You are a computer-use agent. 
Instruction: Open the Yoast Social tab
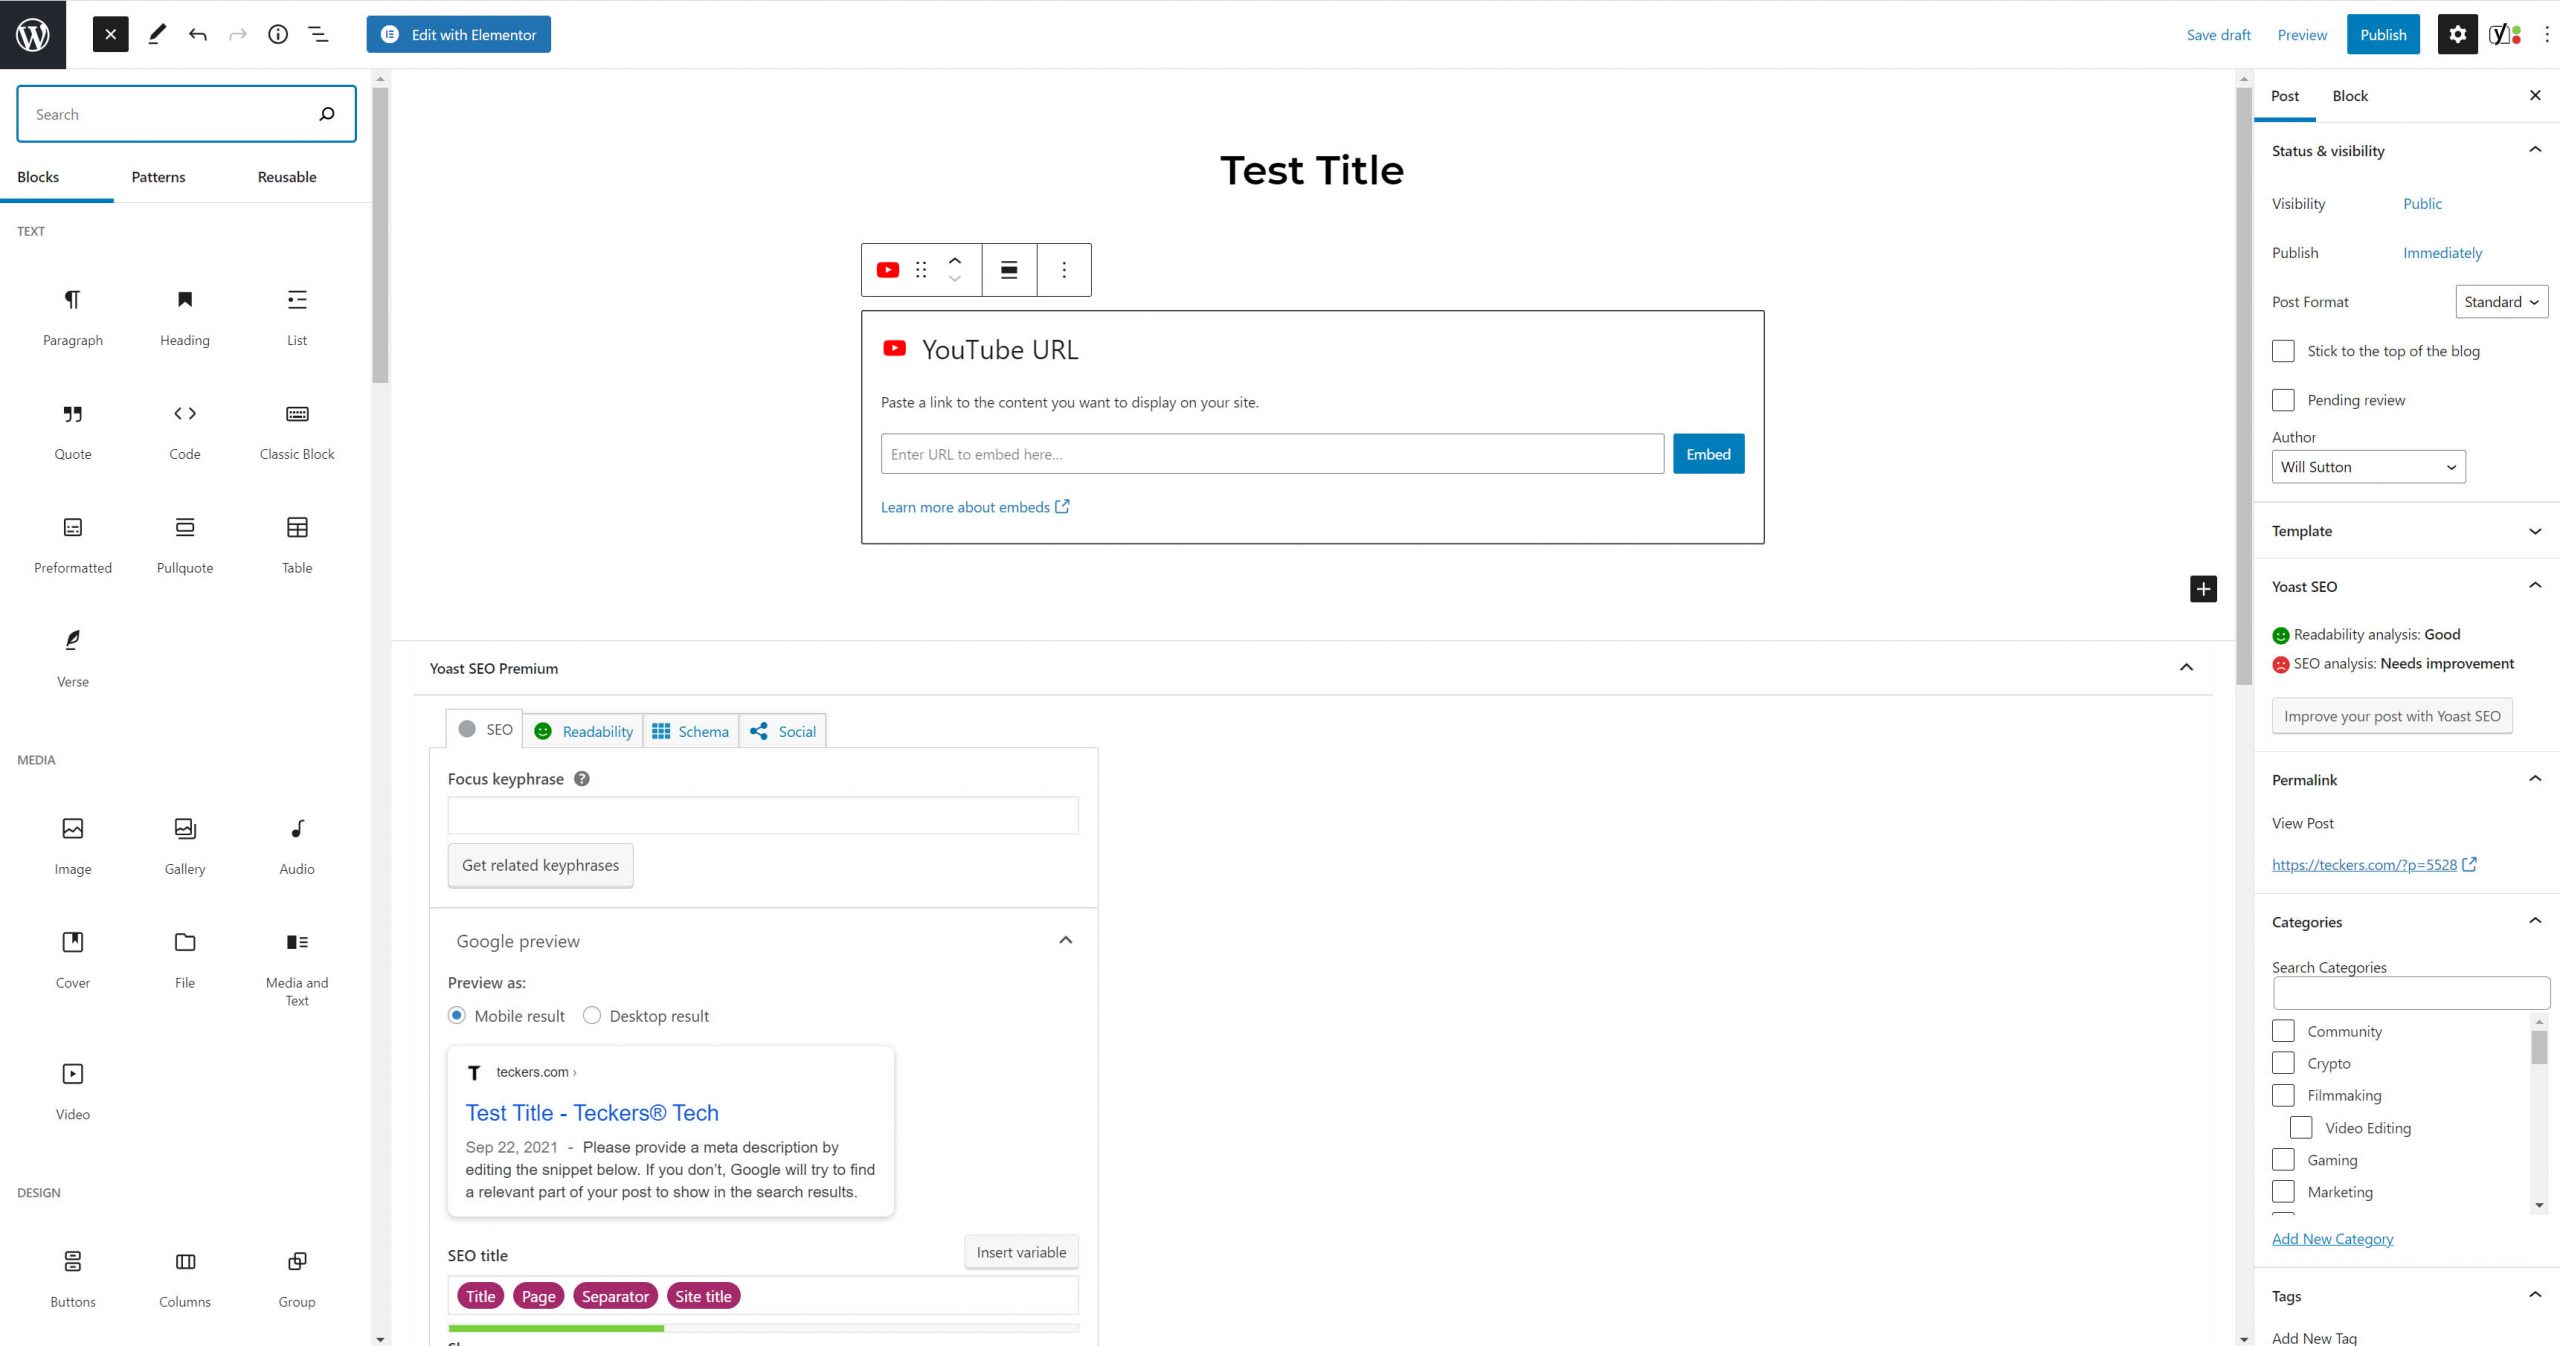(783, 731)
